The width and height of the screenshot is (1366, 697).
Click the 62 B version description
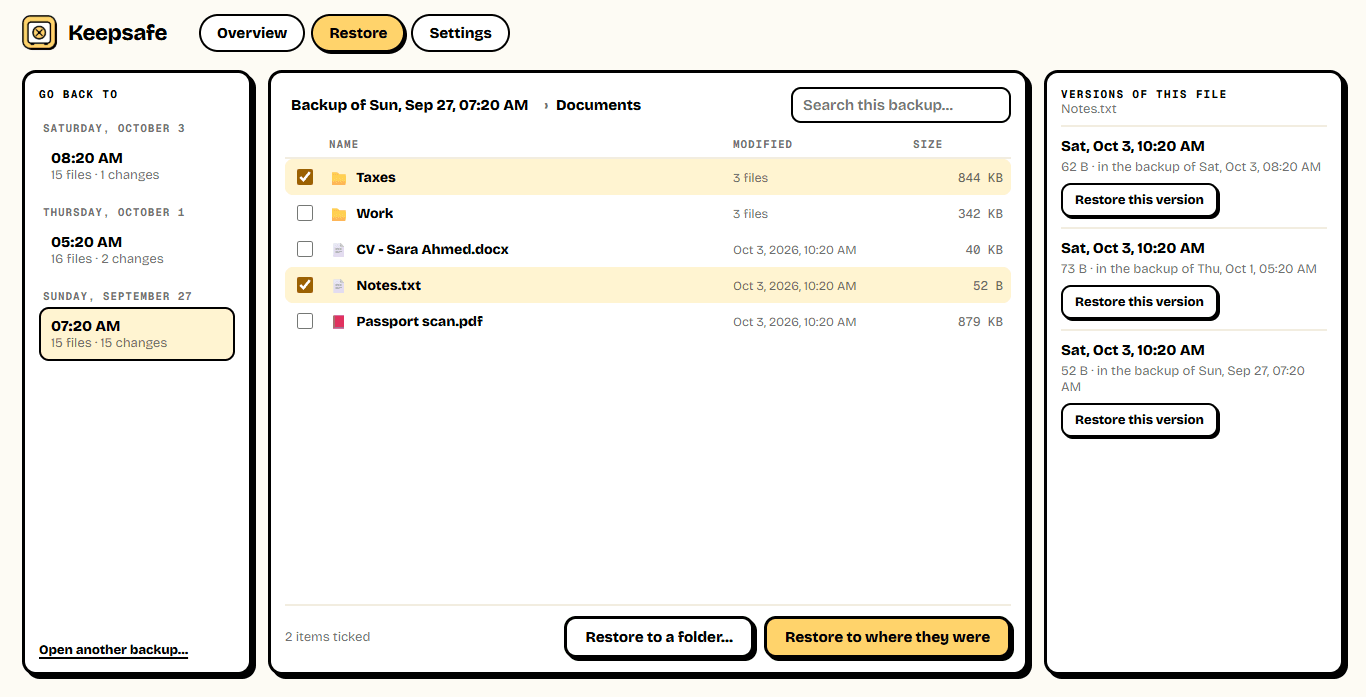coord(1191,167)
